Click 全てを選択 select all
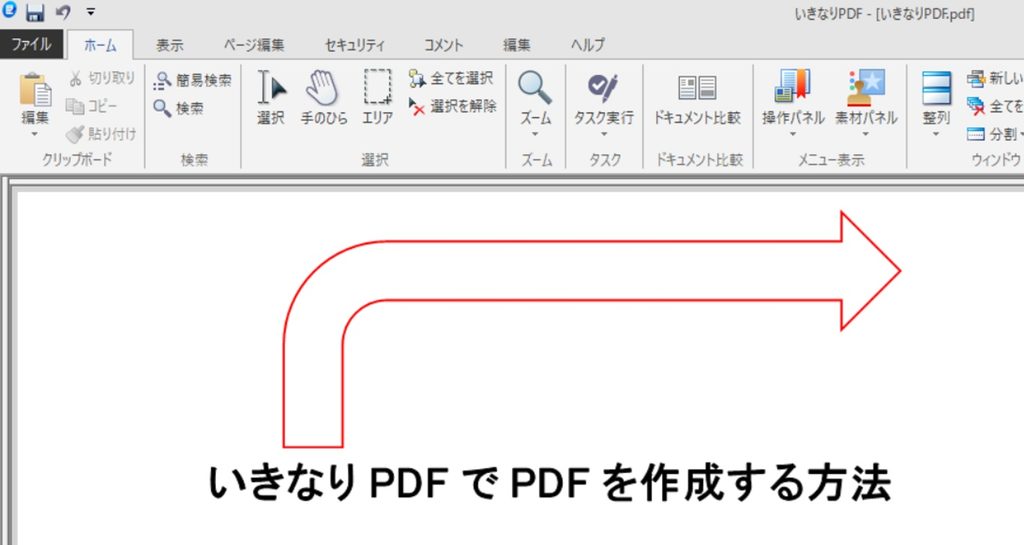Image resolution: width=1024 pixels, height=545 pixels. tap(451, 78)
